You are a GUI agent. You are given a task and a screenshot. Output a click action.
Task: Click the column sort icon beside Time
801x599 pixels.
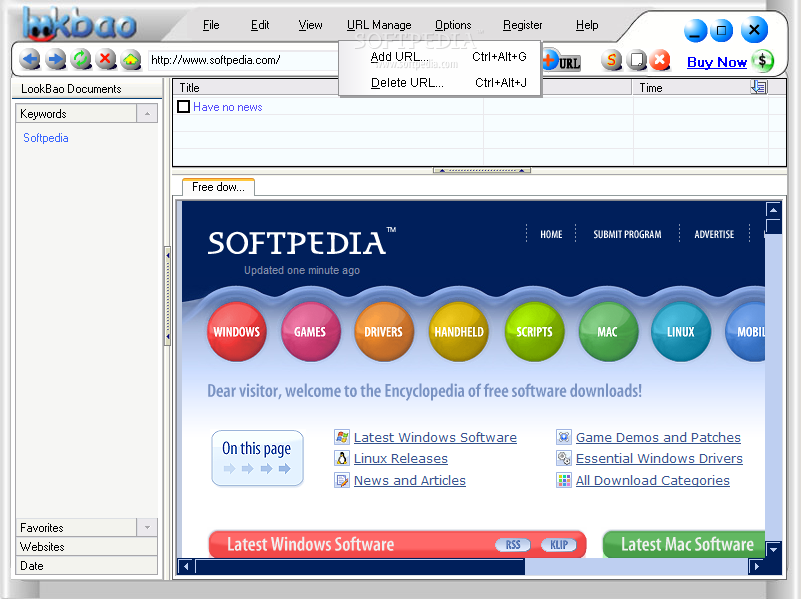(759, 87)
